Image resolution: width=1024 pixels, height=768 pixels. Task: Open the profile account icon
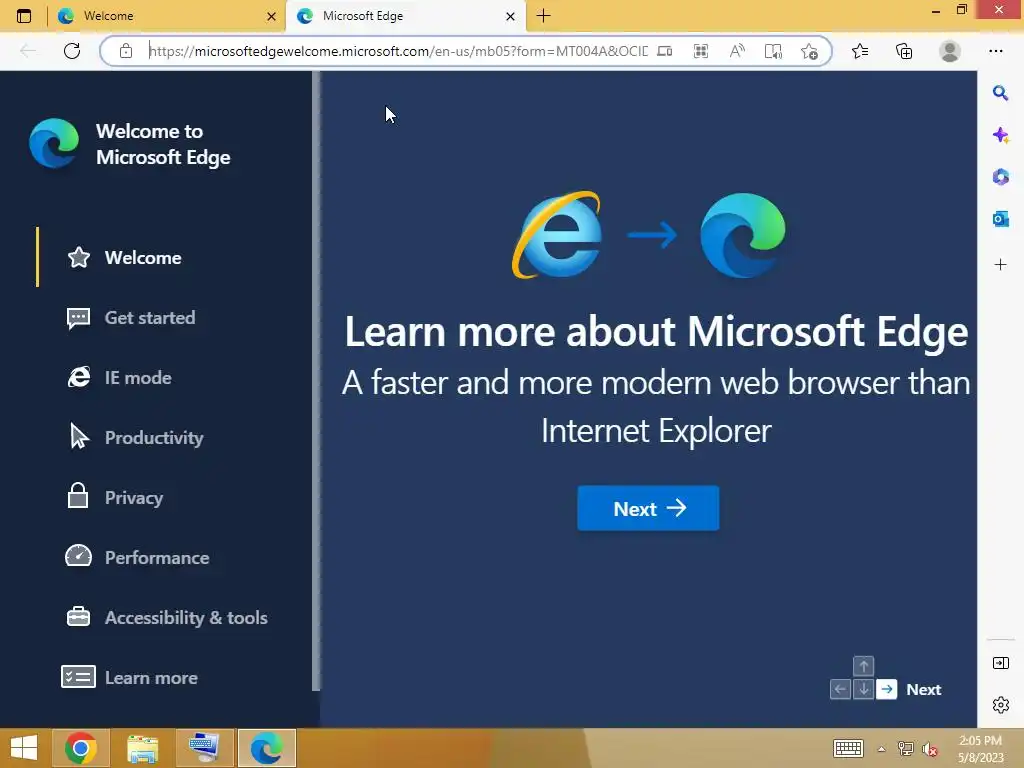pos(950,51)
